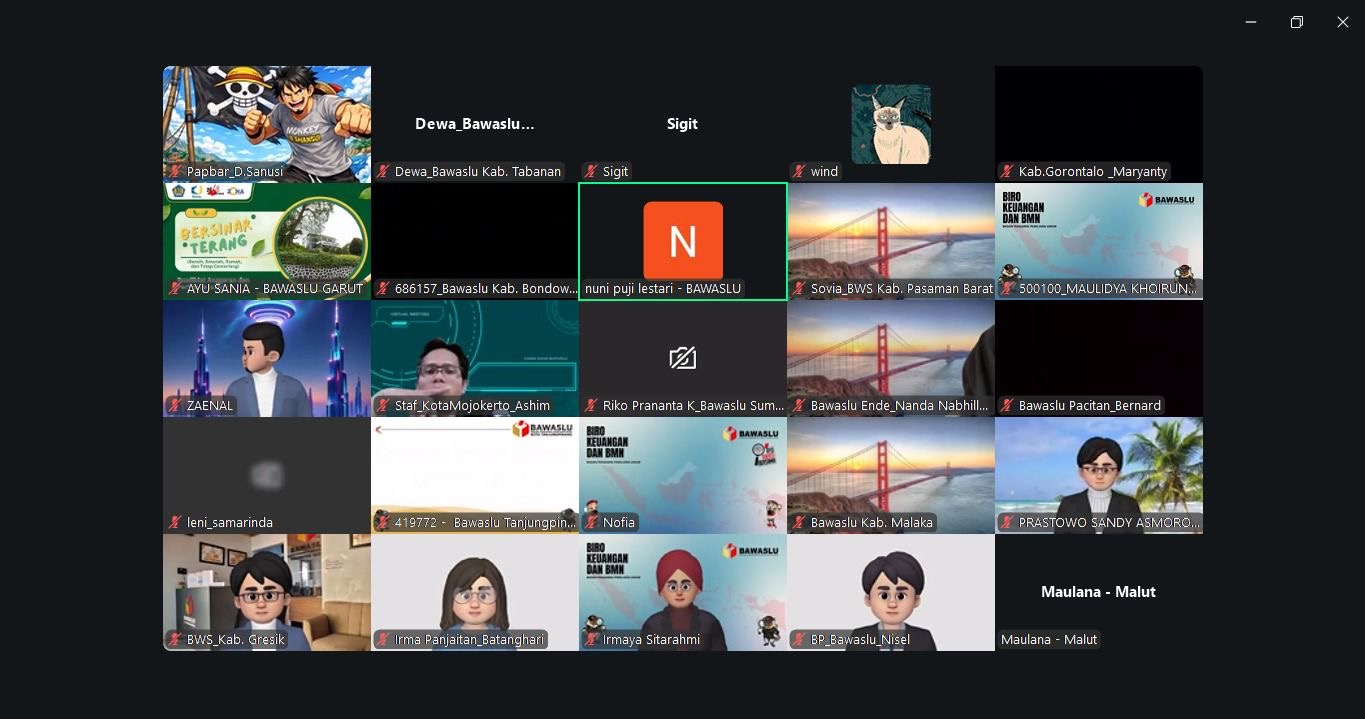Click the muted mic icon next to ZAENAL
The height and width of the screenshot is (719, 1365).
[175, 406]
